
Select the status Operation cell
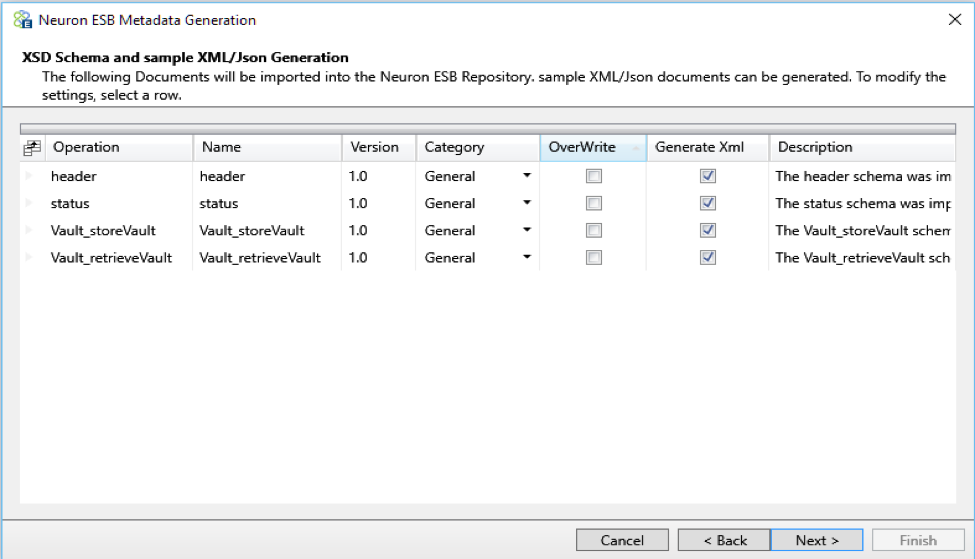pyautogui.click(x=119, y=203)
